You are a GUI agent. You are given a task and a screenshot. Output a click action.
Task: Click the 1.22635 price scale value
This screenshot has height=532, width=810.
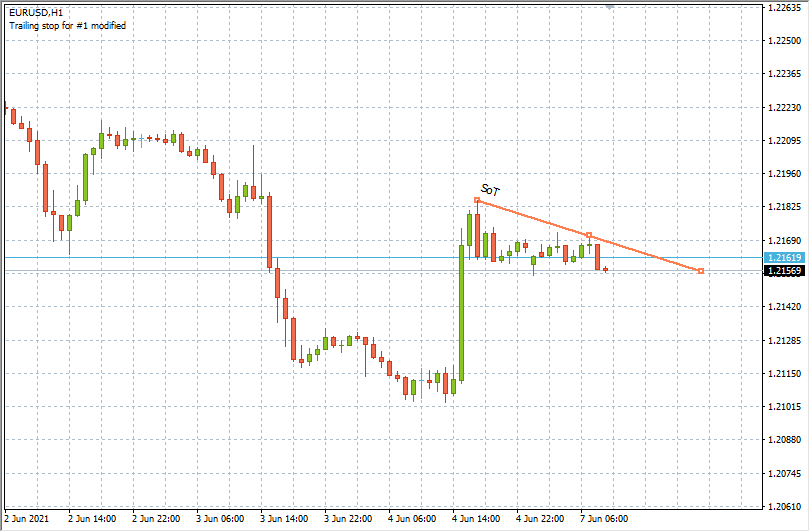click(785, 8)
